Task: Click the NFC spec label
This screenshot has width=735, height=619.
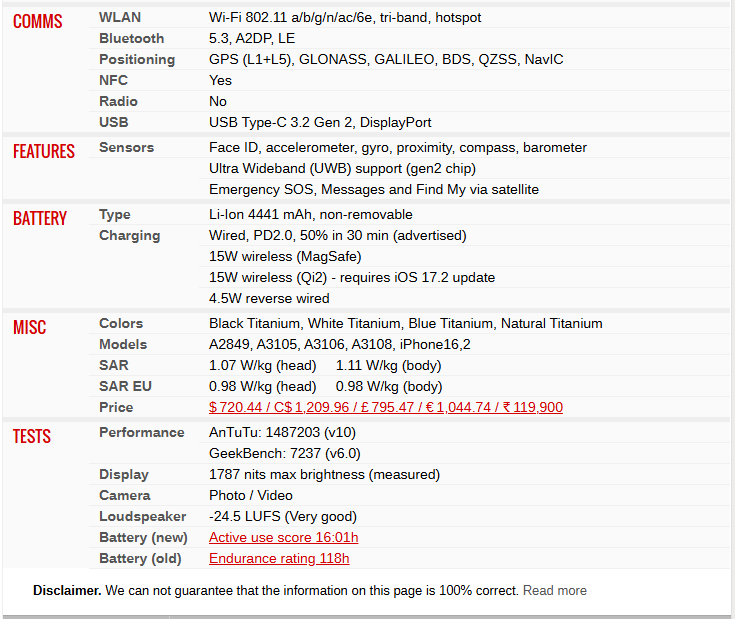Action: click(113, 80)
